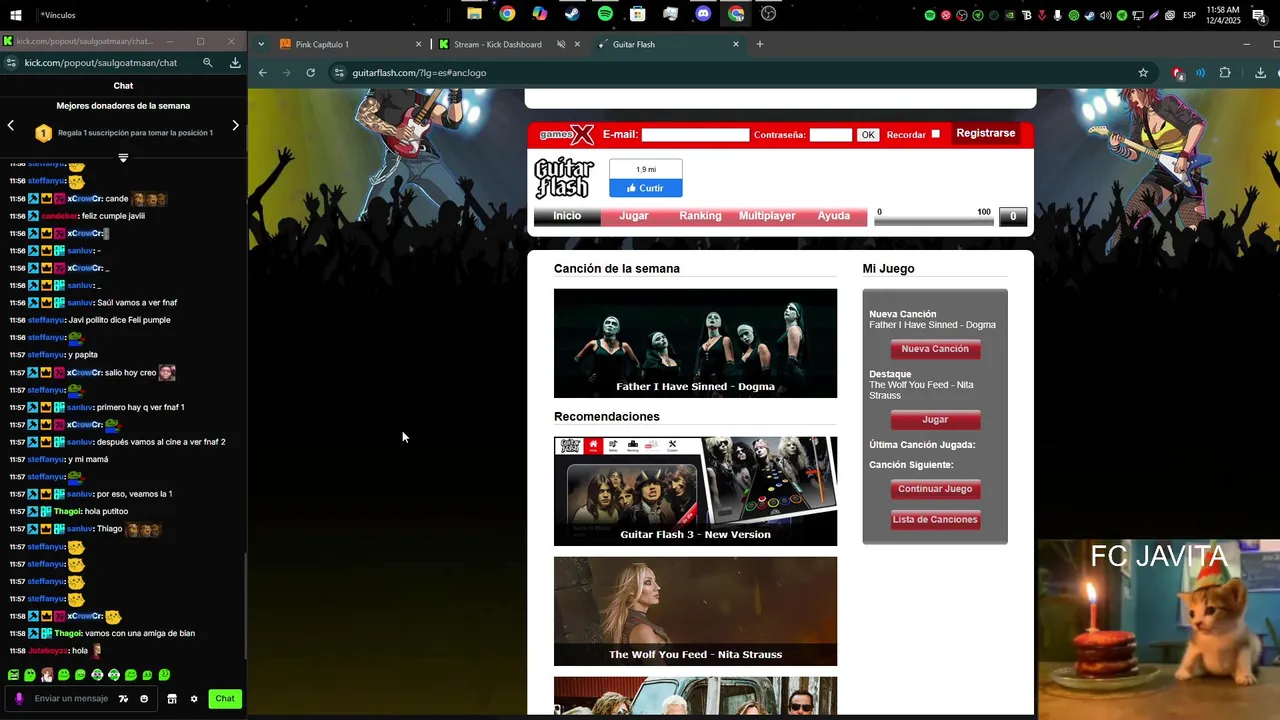The width and height of the screenshot is (1280, 720).
Task: Switch to the Pink Capitulo 1 tab
Action: tap(350, 44)
